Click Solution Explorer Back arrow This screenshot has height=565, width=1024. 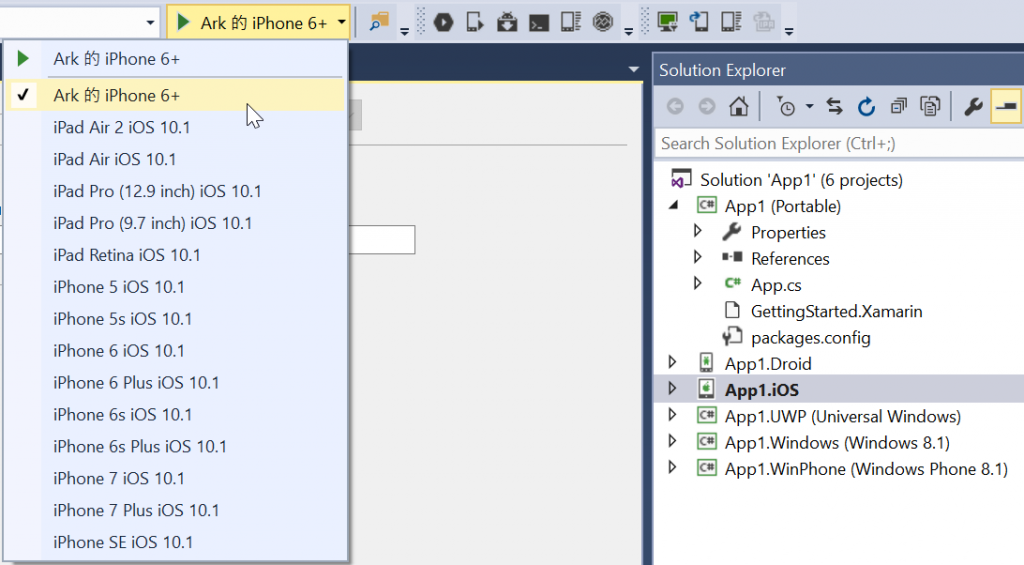(x=675, y=106)
